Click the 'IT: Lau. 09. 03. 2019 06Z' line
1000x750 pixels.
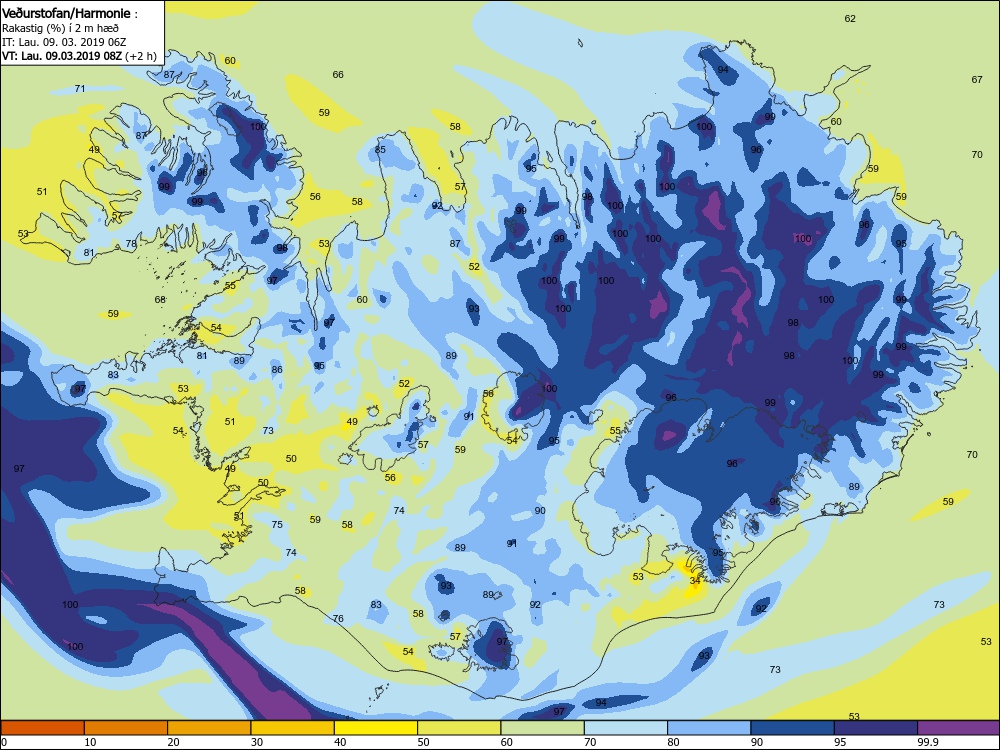[64, 42]
